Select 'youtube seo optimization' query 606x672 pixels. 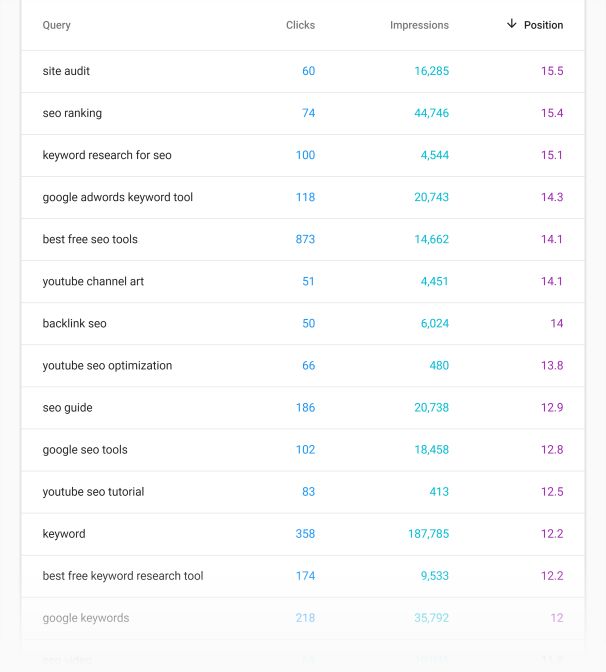[x=107, y=365]
